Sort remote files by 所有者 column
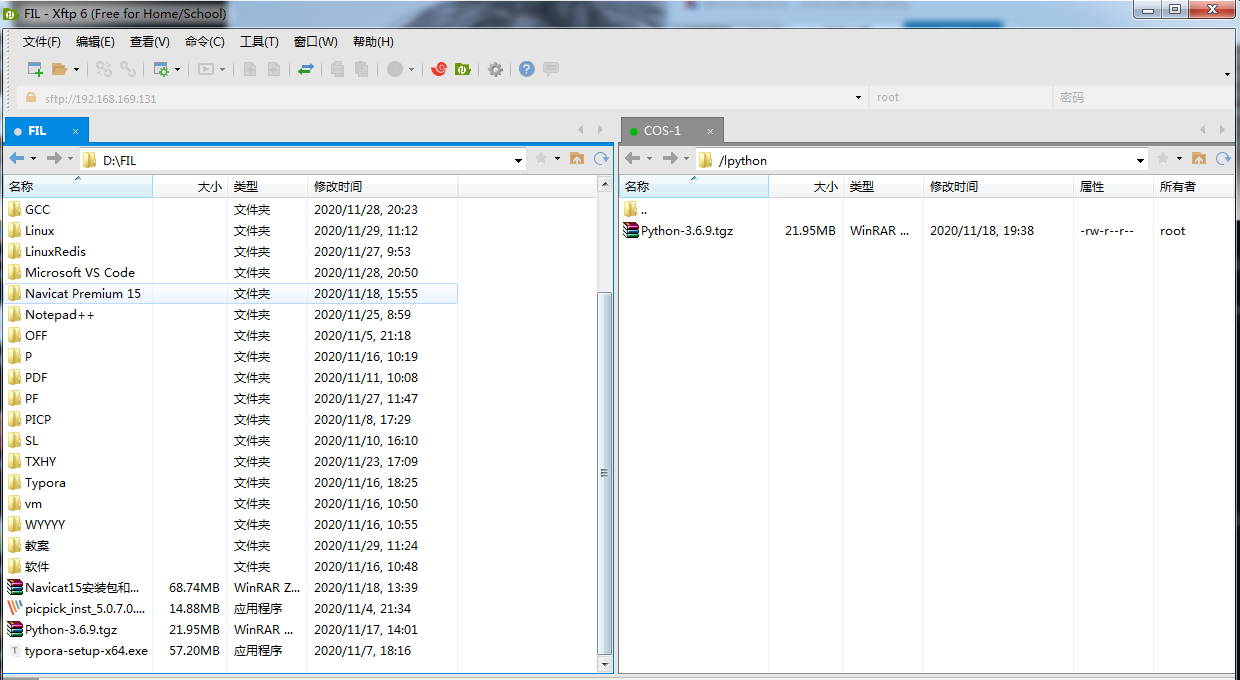The height and width of the screenshot is (680, 1240). coord(1194,187)
